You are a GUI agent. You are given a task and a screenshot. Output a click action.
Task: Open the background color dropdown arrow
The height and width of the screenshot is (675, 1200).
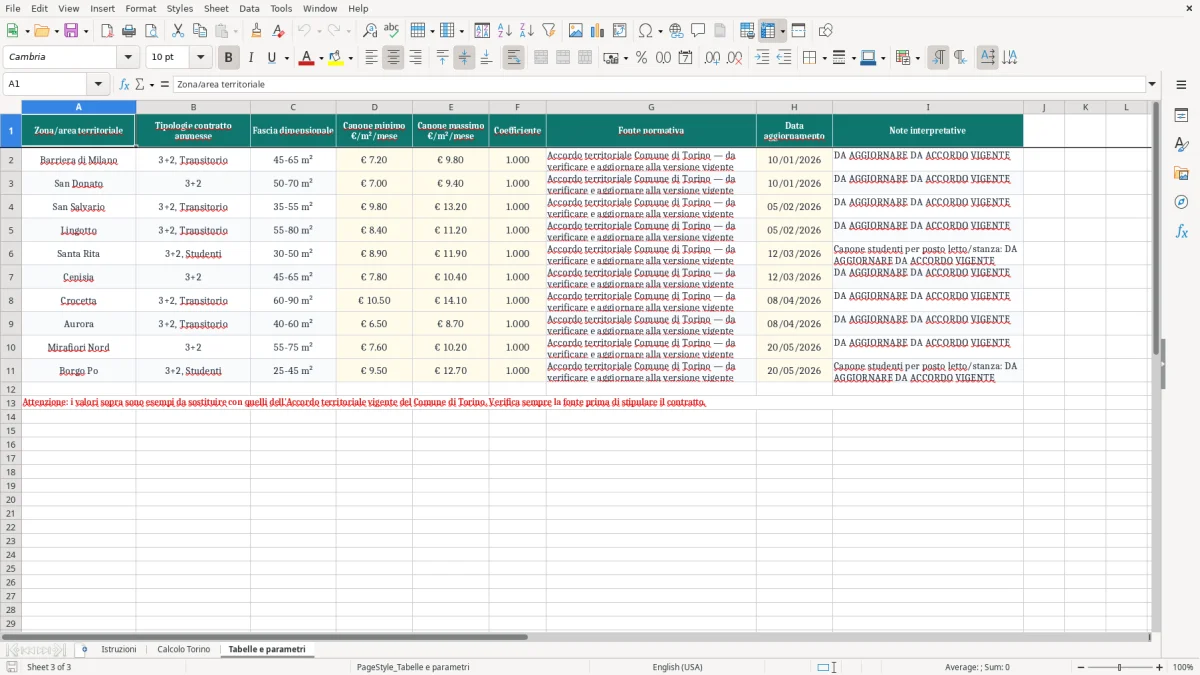351,58
